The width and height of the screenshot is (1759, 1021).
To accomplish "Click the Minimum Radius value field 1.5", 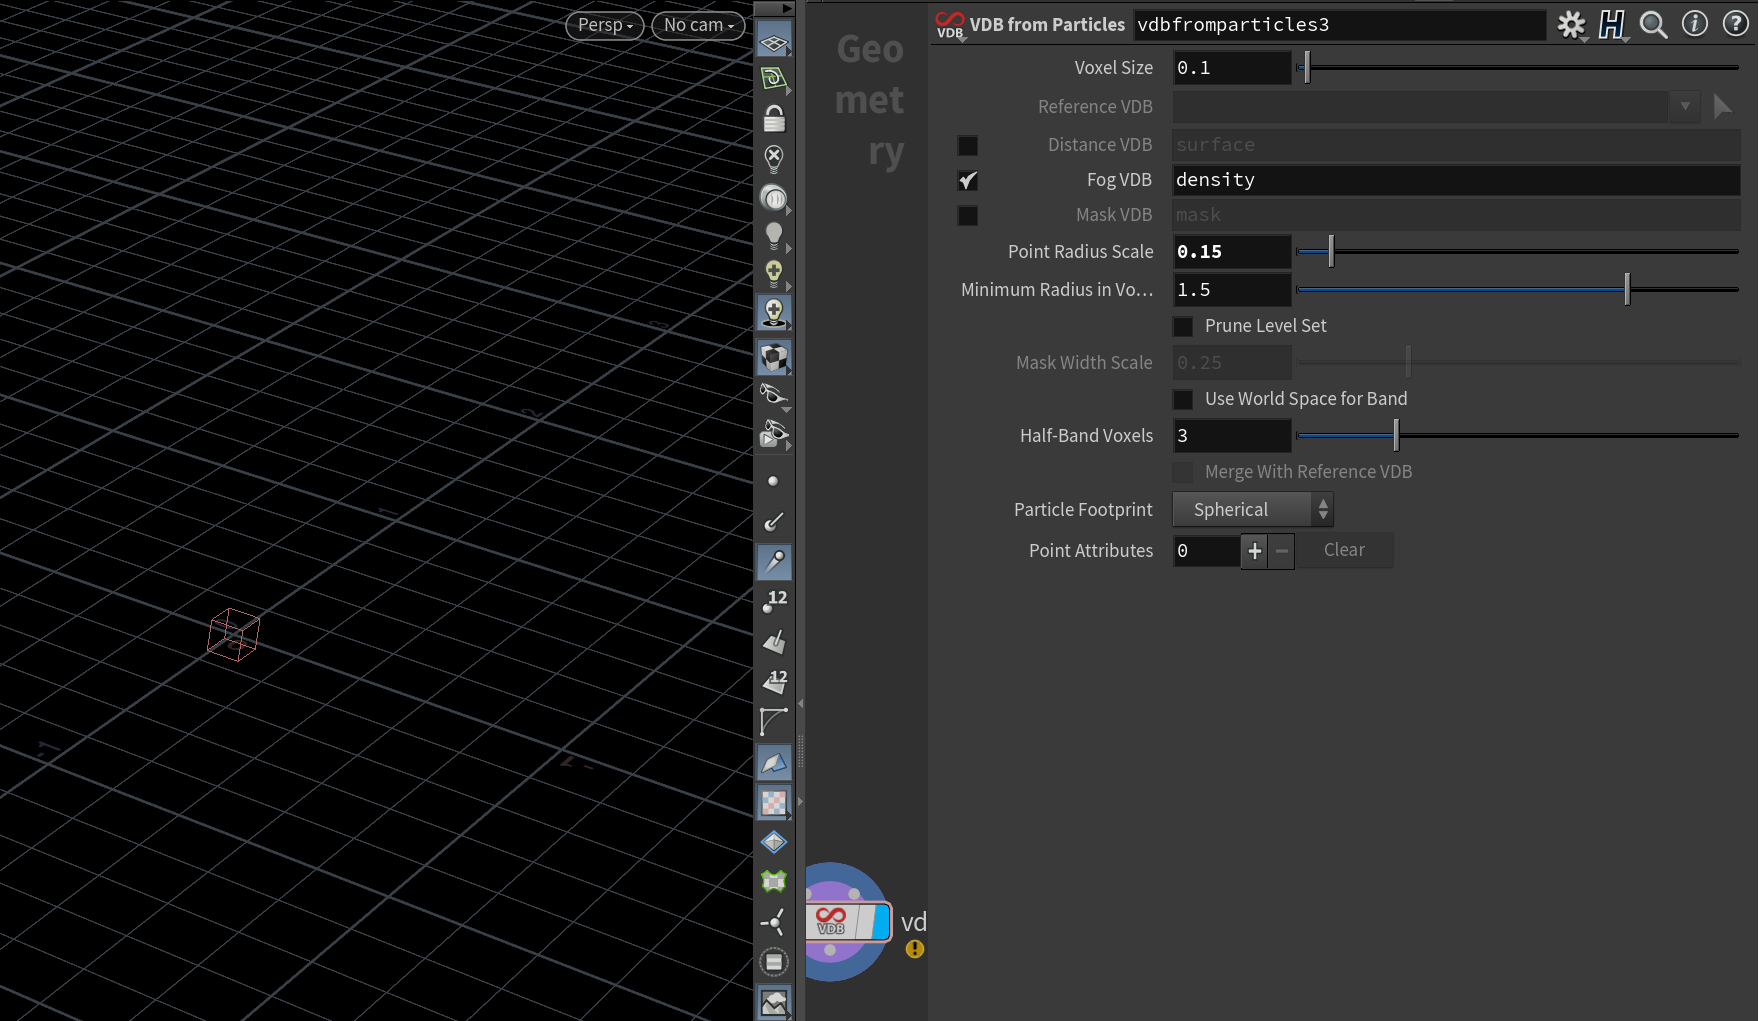I will click(1232, 290).
